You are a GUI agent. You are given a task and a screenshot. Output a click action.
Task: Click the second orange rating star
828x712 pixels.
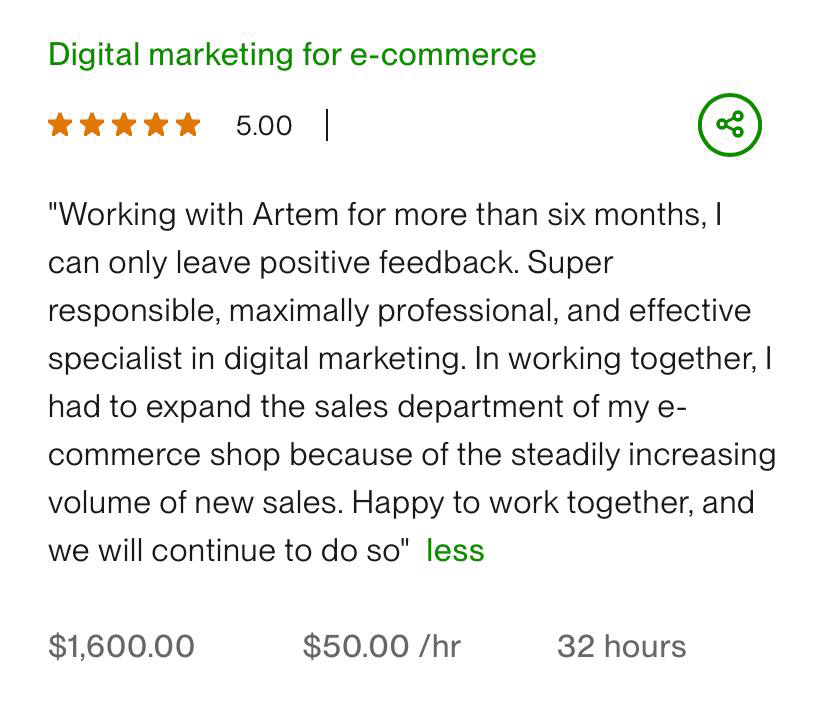pyautogui.click(x=92, y=125)
